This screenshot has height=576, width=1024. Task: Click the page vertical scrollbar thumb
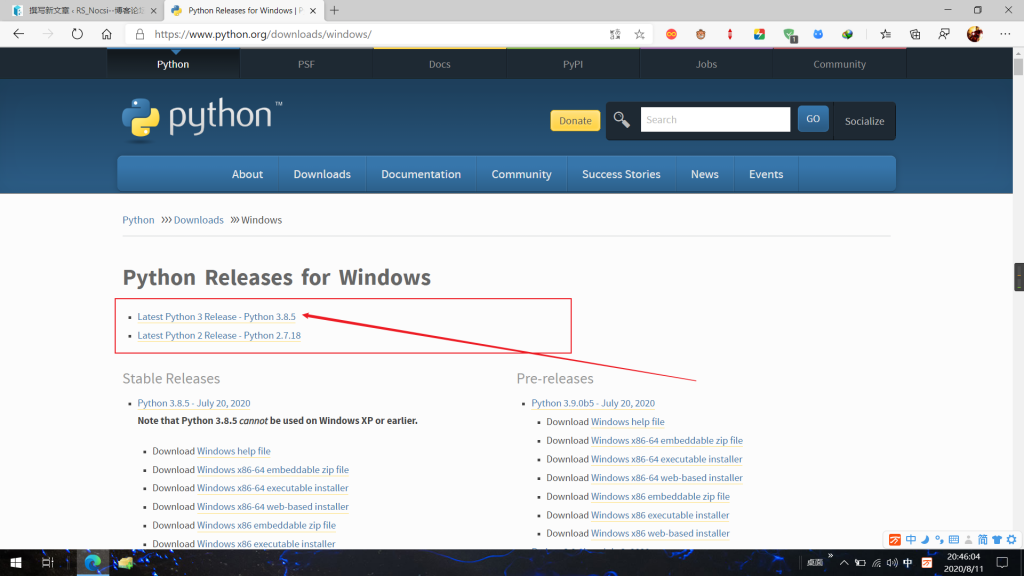pyautogui.click(x=1018, y=67)
